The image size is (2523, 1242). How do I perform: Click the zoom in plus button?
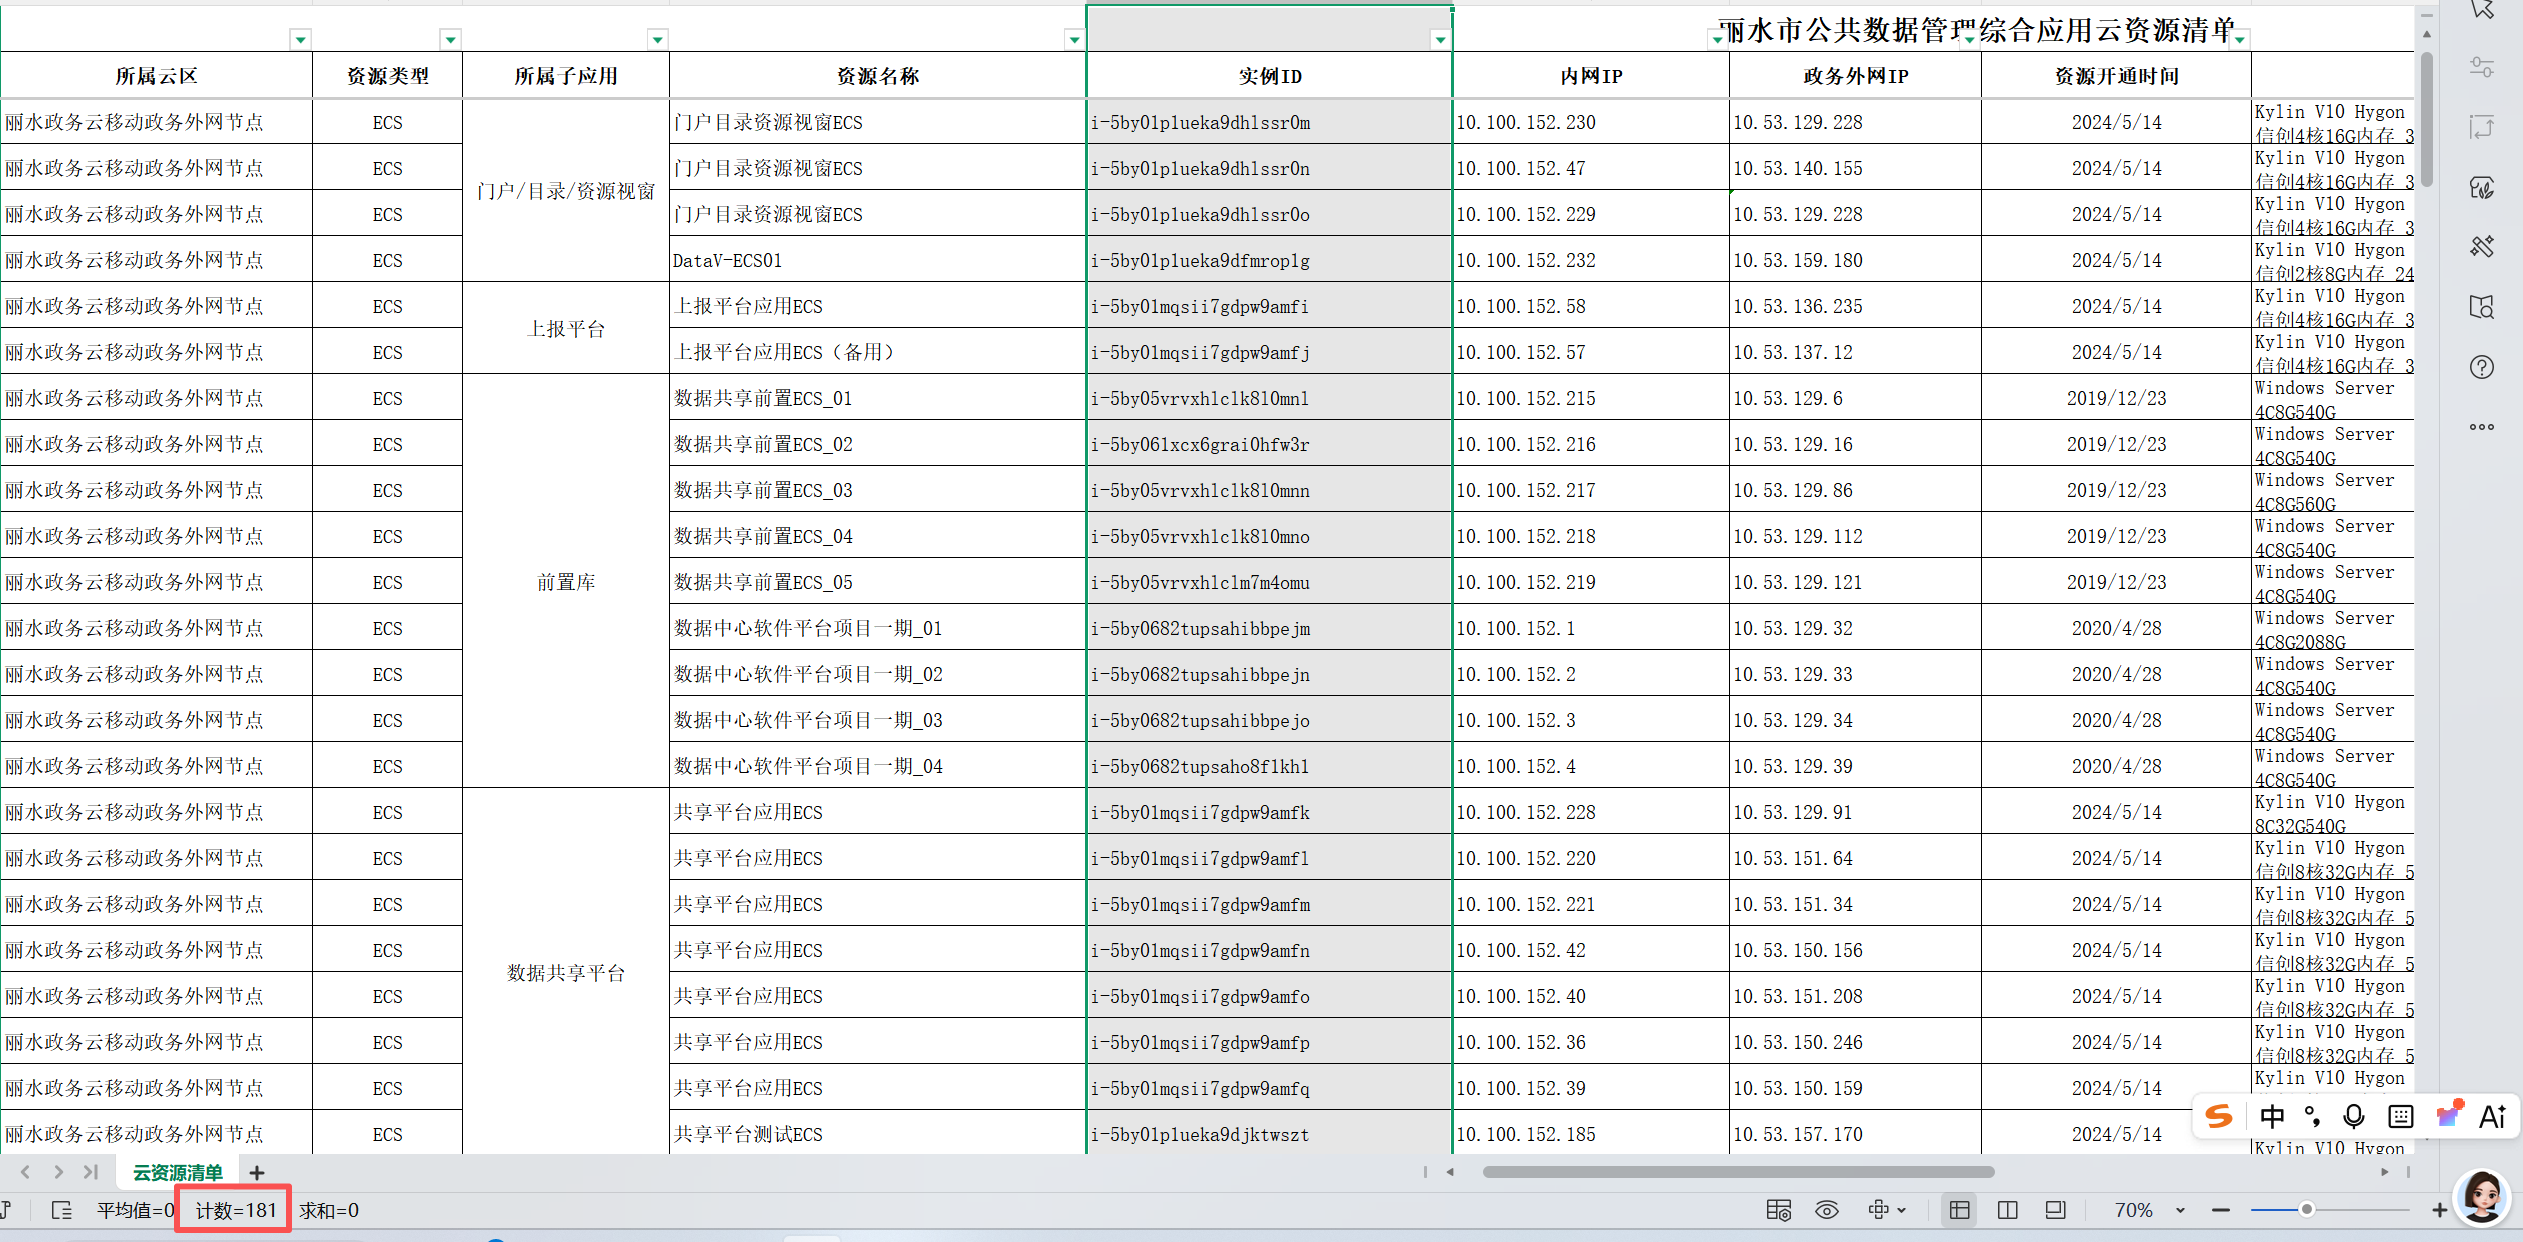tap(2439, 1210)
